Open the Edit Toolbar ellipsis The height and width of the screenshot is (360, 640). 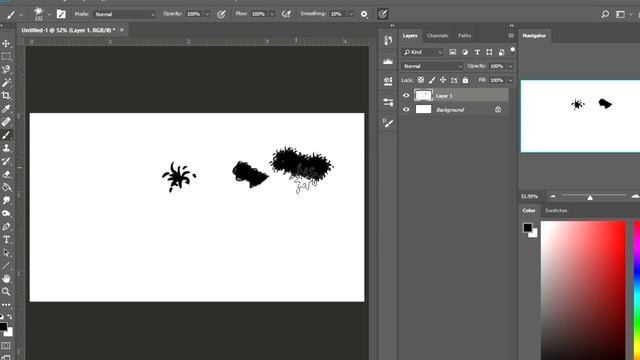point(6,304)
